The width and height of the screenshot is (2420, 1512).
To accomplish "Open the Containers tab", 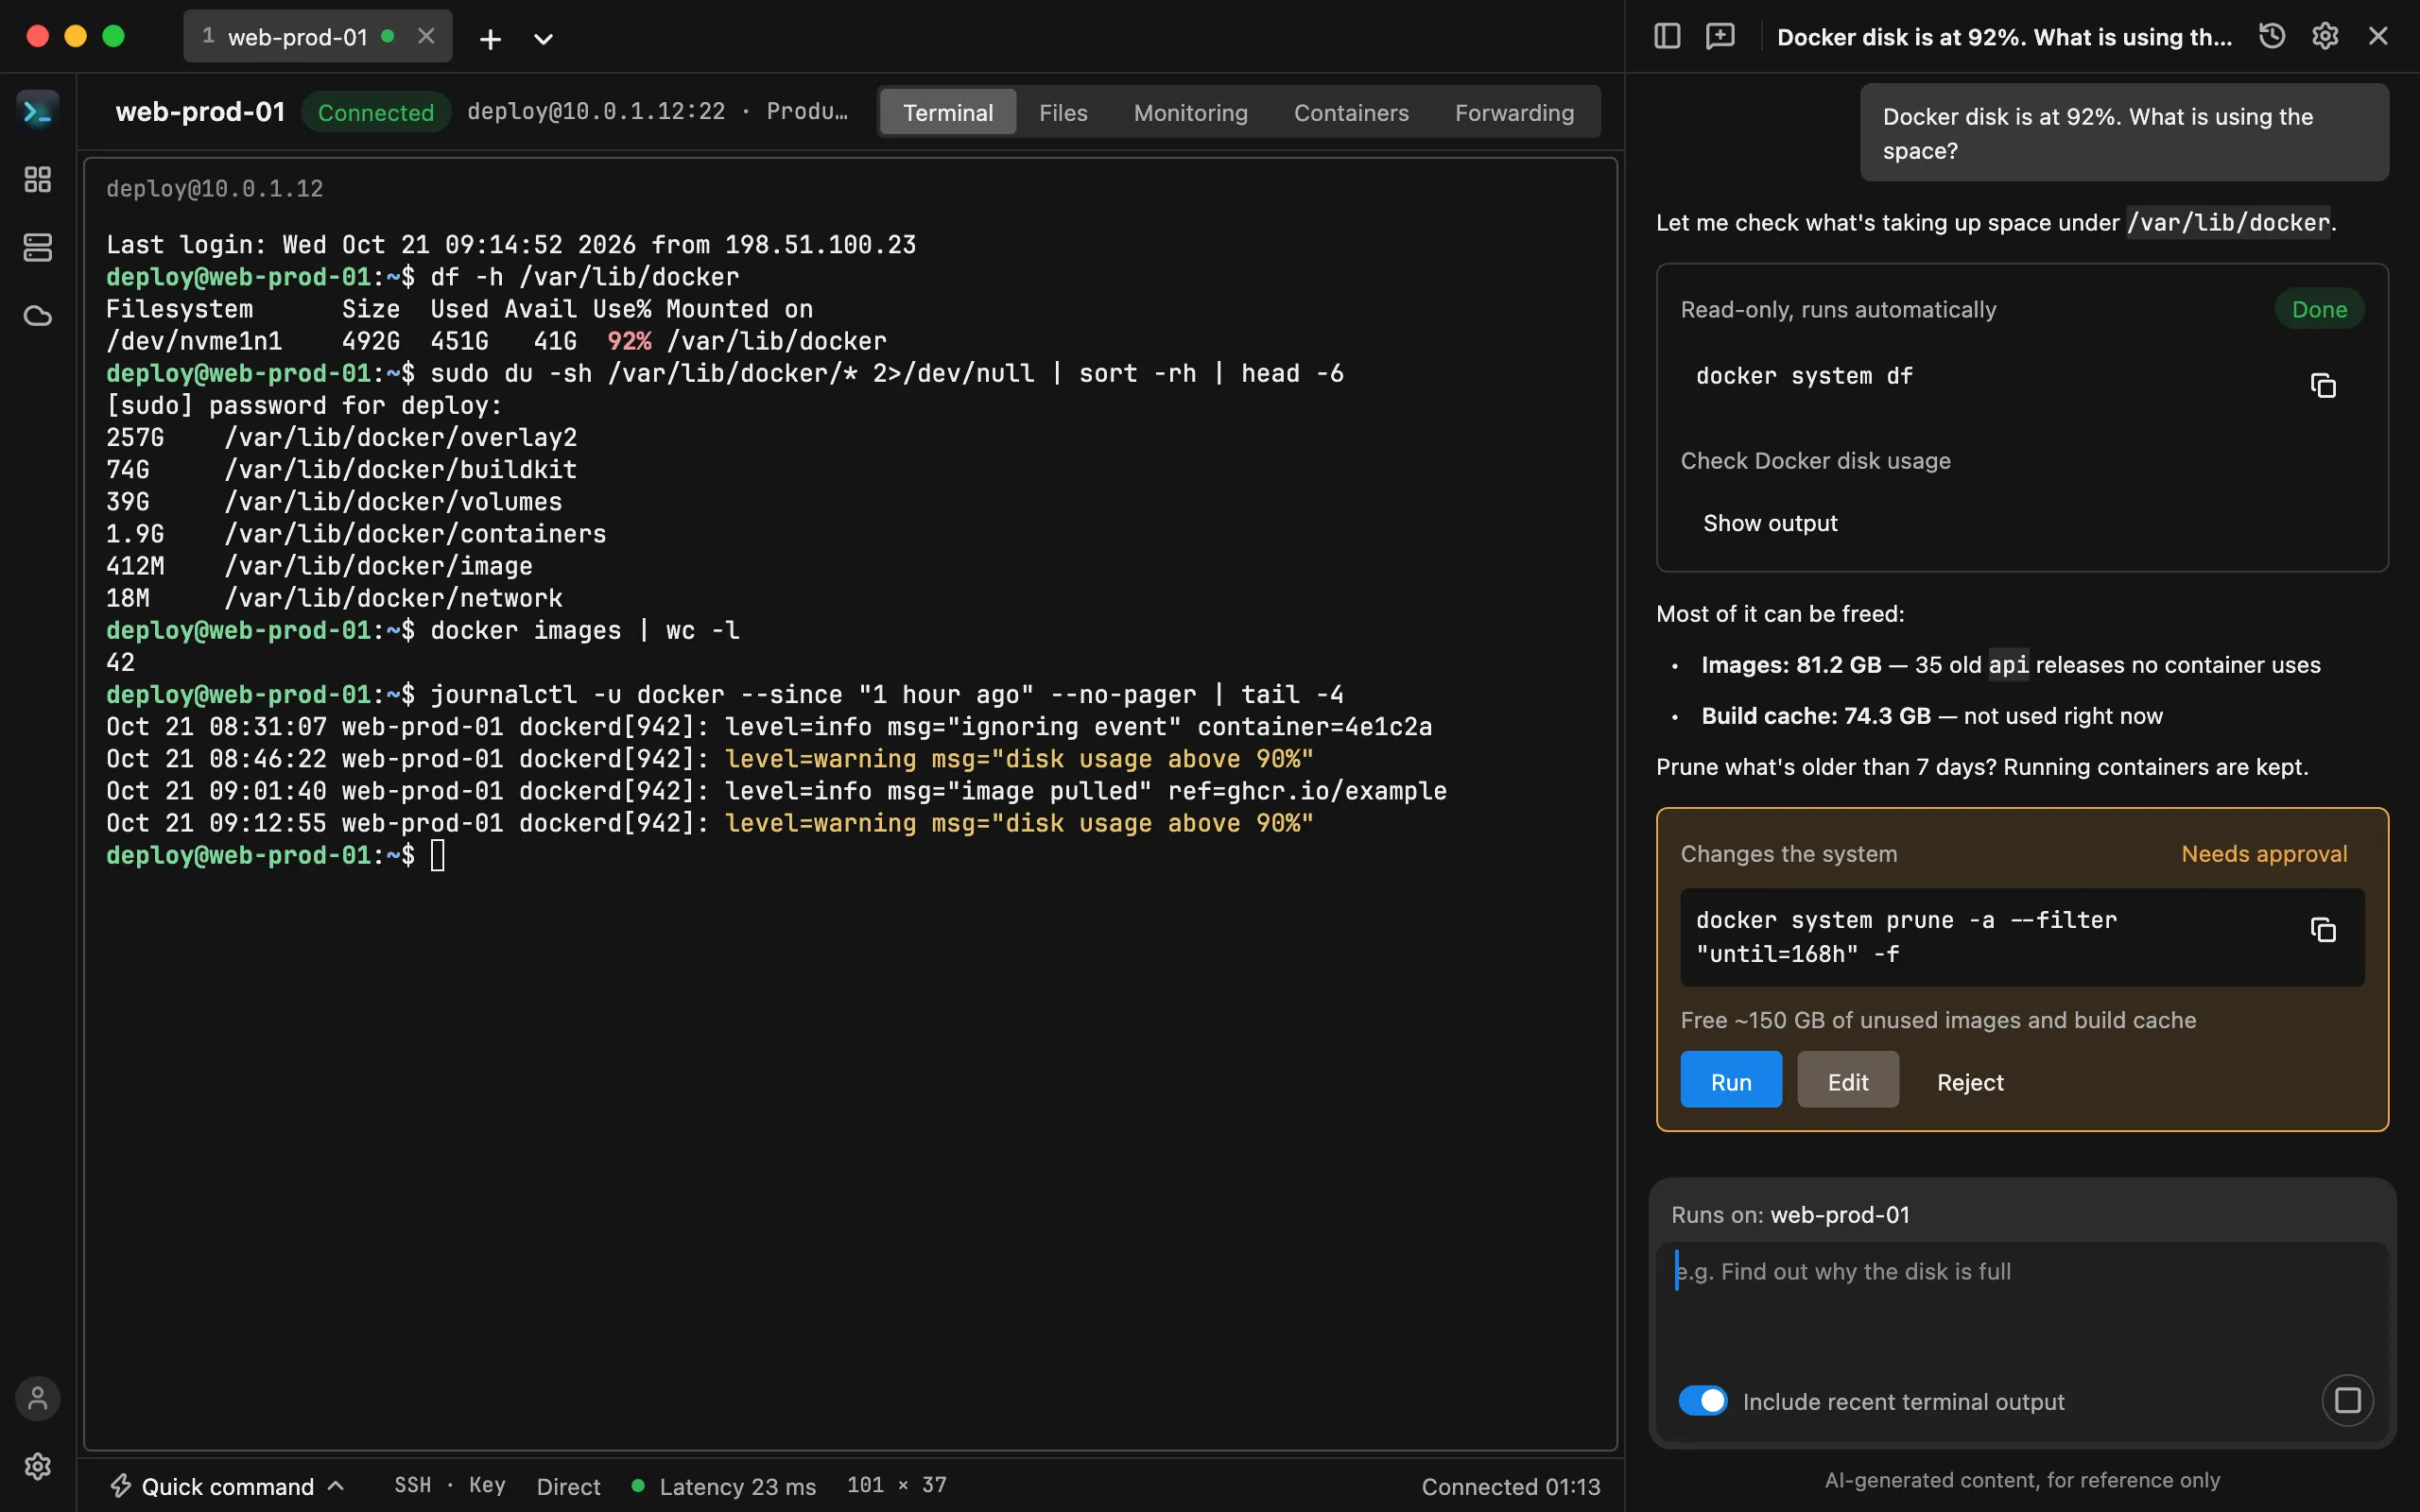I will 1351,112.
